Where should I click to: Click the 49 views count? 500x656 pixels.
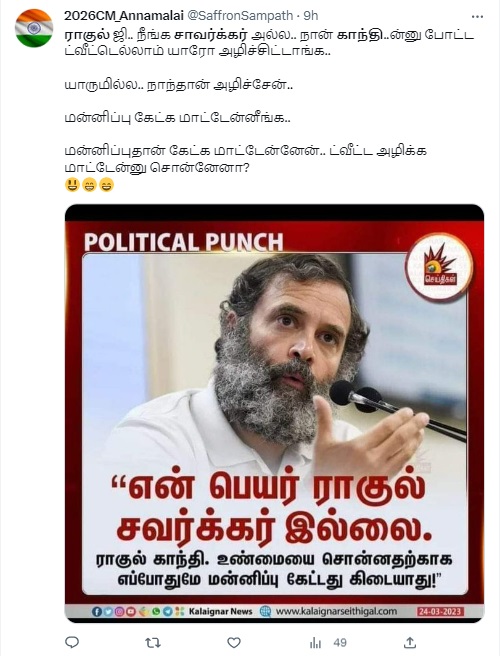pos(340,642)
